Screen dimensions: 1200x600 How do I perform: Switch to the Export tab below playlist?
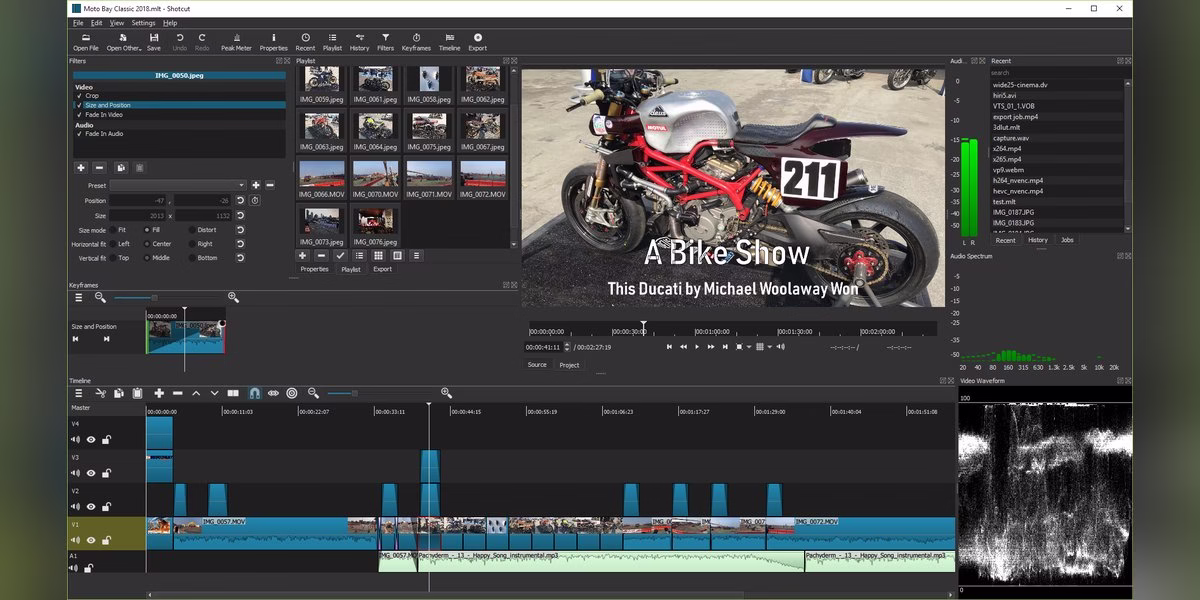[x=382, y=269]
